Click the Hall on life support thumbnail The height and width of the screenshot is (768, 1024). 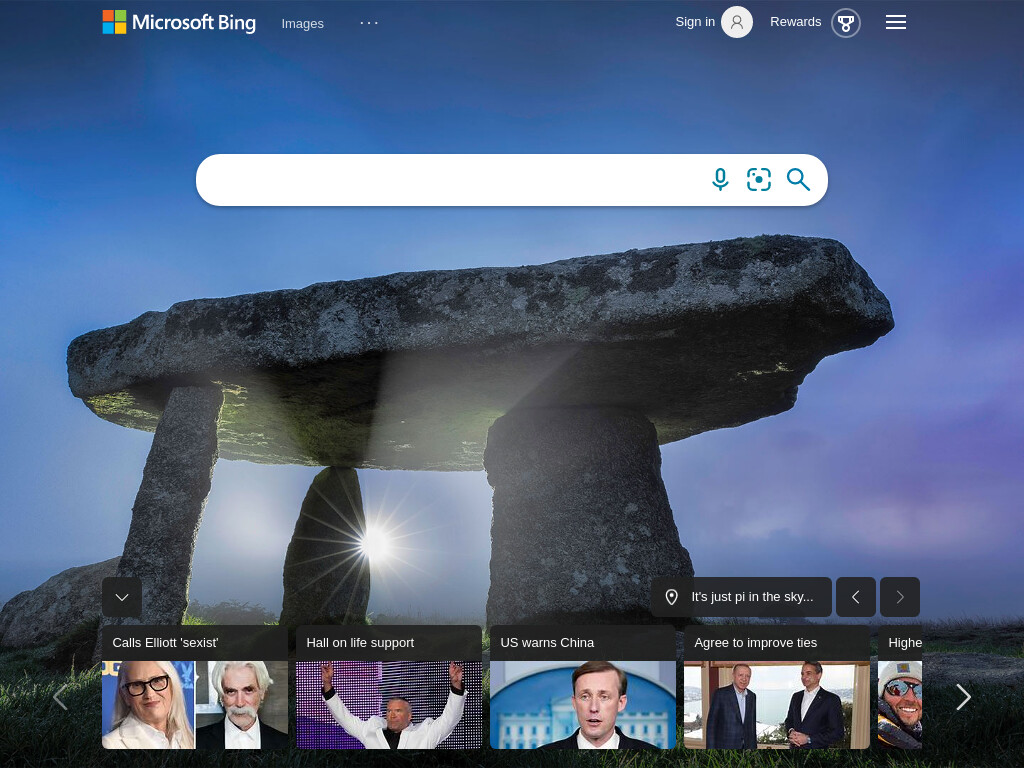[x=389, y=705]
